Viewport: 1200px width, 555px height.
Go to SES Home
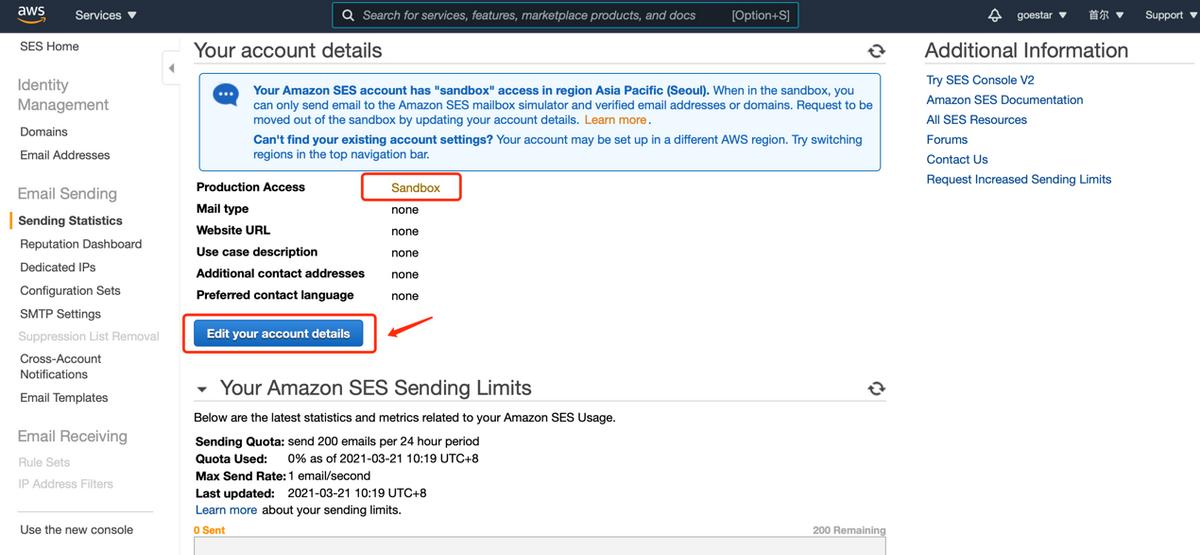tap(49, 46)
